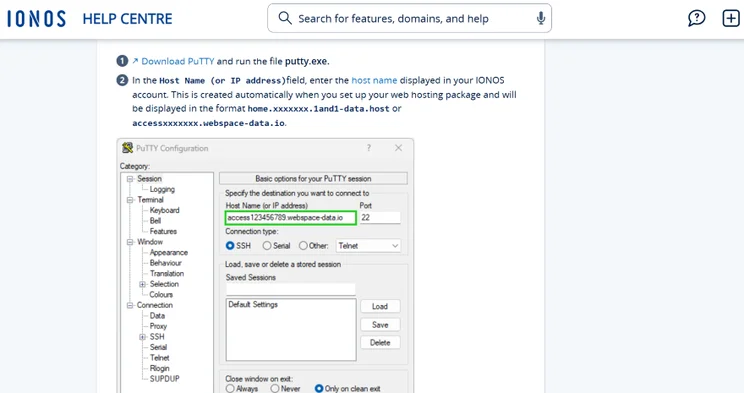This screenshot has height=393, width=744.
Task: Select Selection in the category tree
Action: (x=164, y=284)
